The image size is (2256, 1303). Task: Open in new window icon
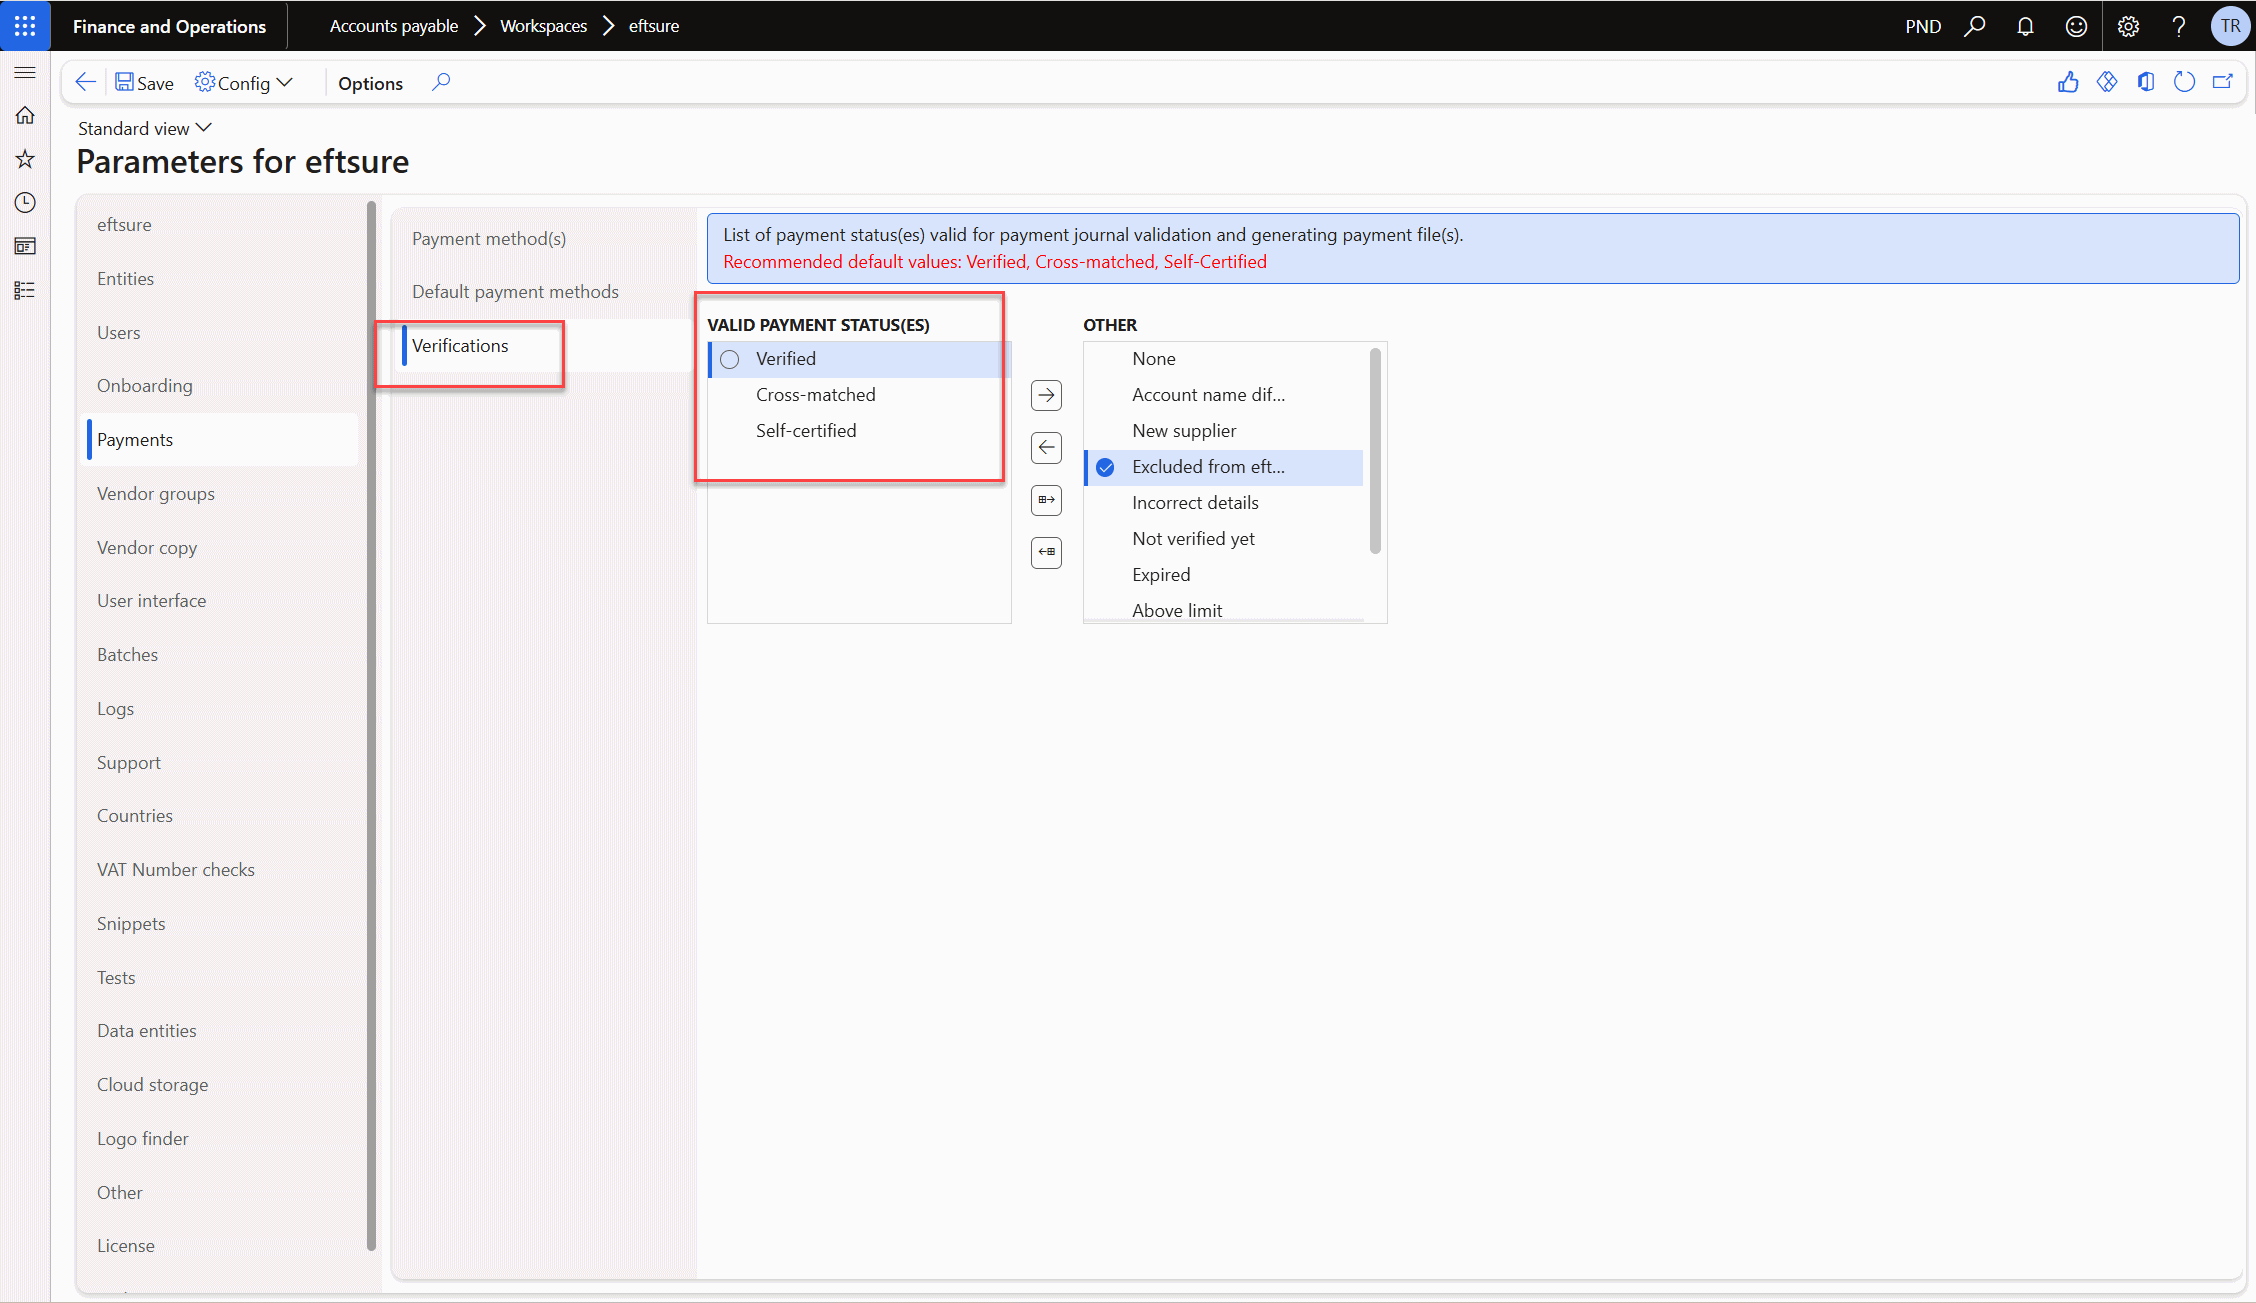pyautogui.click(x=2223, y=82)
